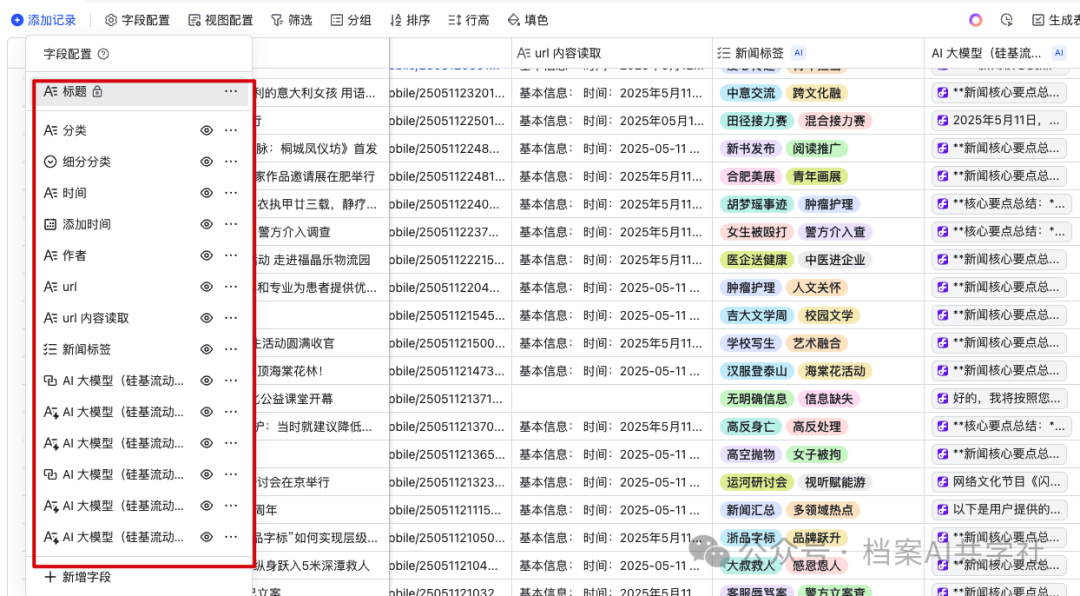Click the 中意交流 tag cell

[x=751, y=93]
